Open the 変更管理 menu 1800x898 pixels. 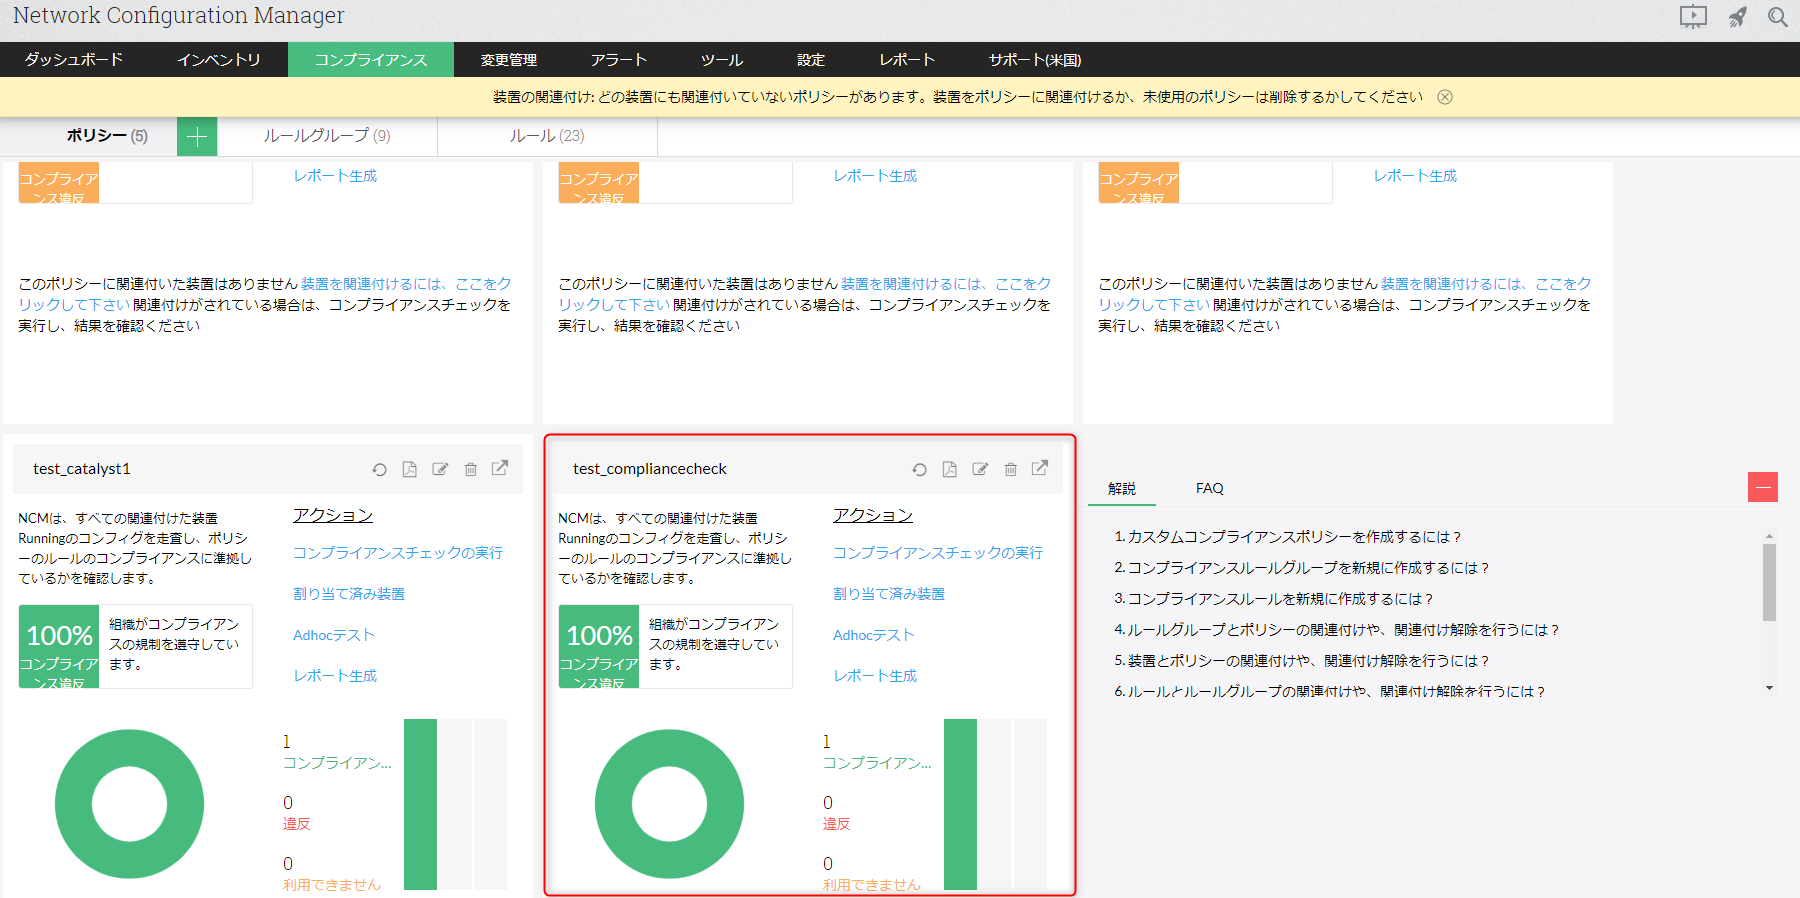508,60
